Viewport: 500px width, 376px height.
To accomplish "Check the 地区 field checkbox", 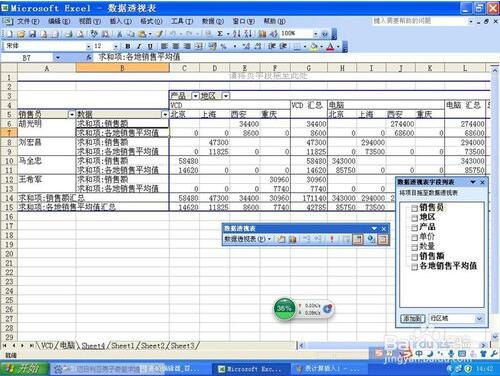I will click(414, 218).
